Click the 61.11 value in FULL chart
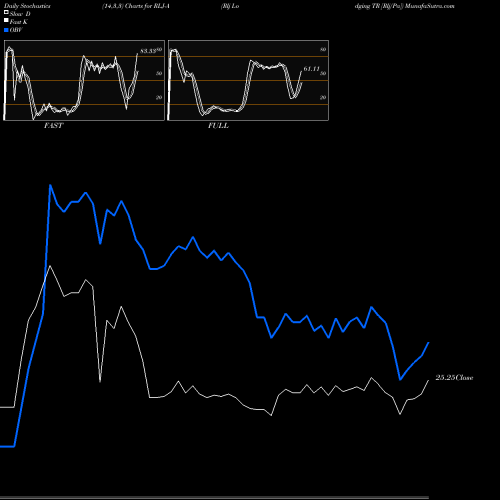This screenshot has width=500, height=500. 311,69
